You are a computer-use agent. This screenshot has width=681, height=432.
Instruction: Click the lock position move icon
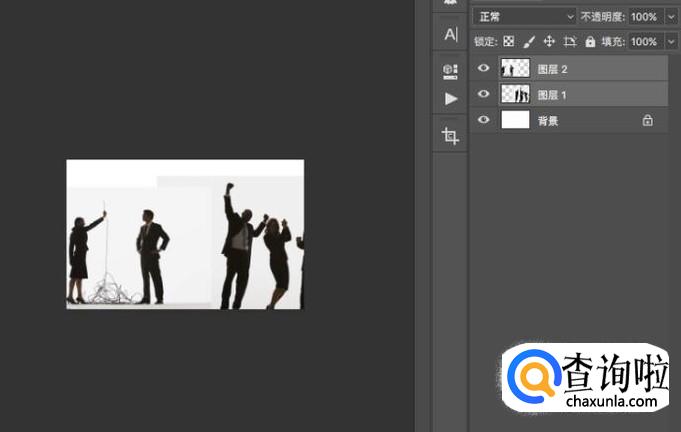pos(549,42)
